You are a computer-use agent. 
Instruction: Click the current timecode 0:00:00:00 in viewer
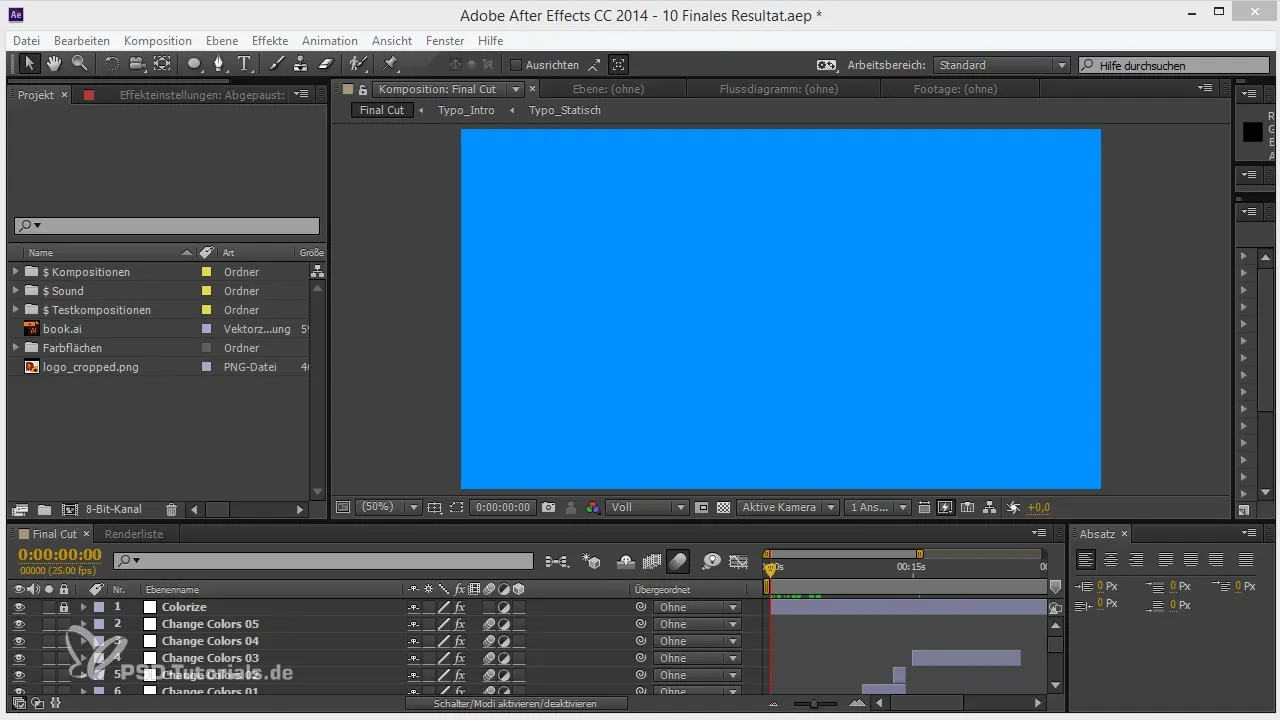pyautogui.click(x=503, y=508)
